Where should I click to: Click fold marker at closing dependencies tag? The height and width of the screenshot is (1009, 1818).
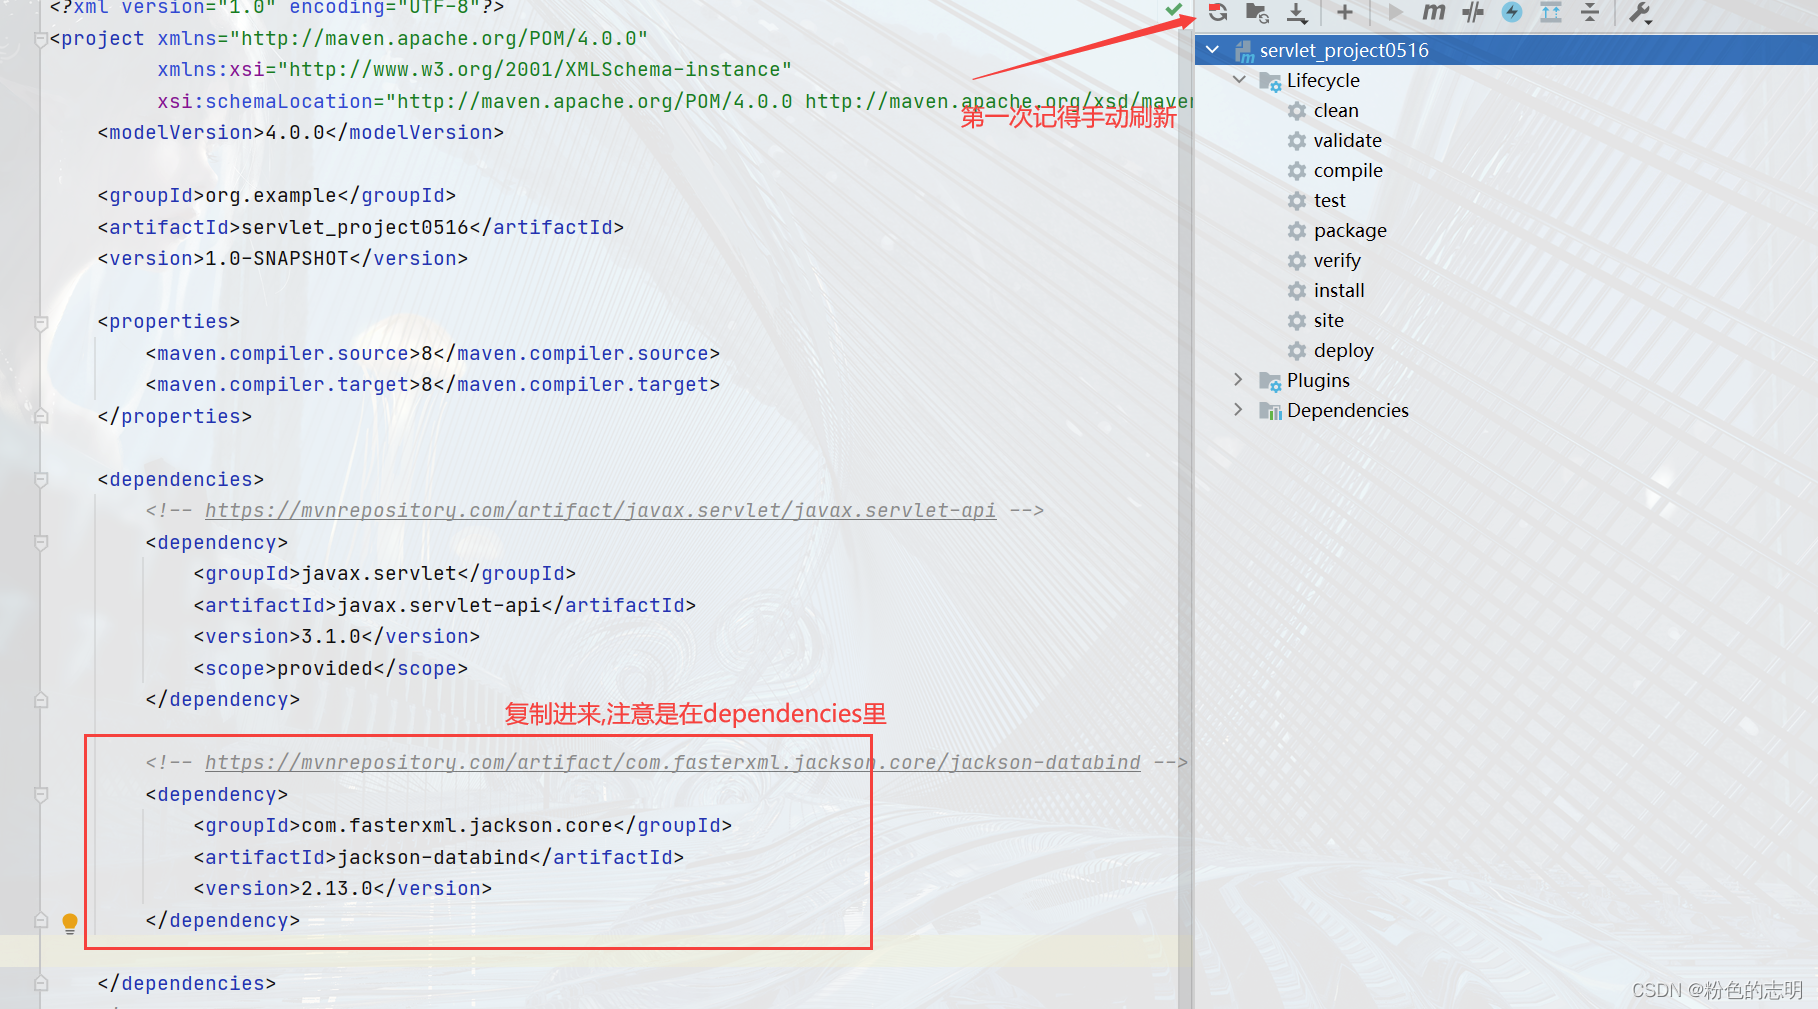pos(41,983)
